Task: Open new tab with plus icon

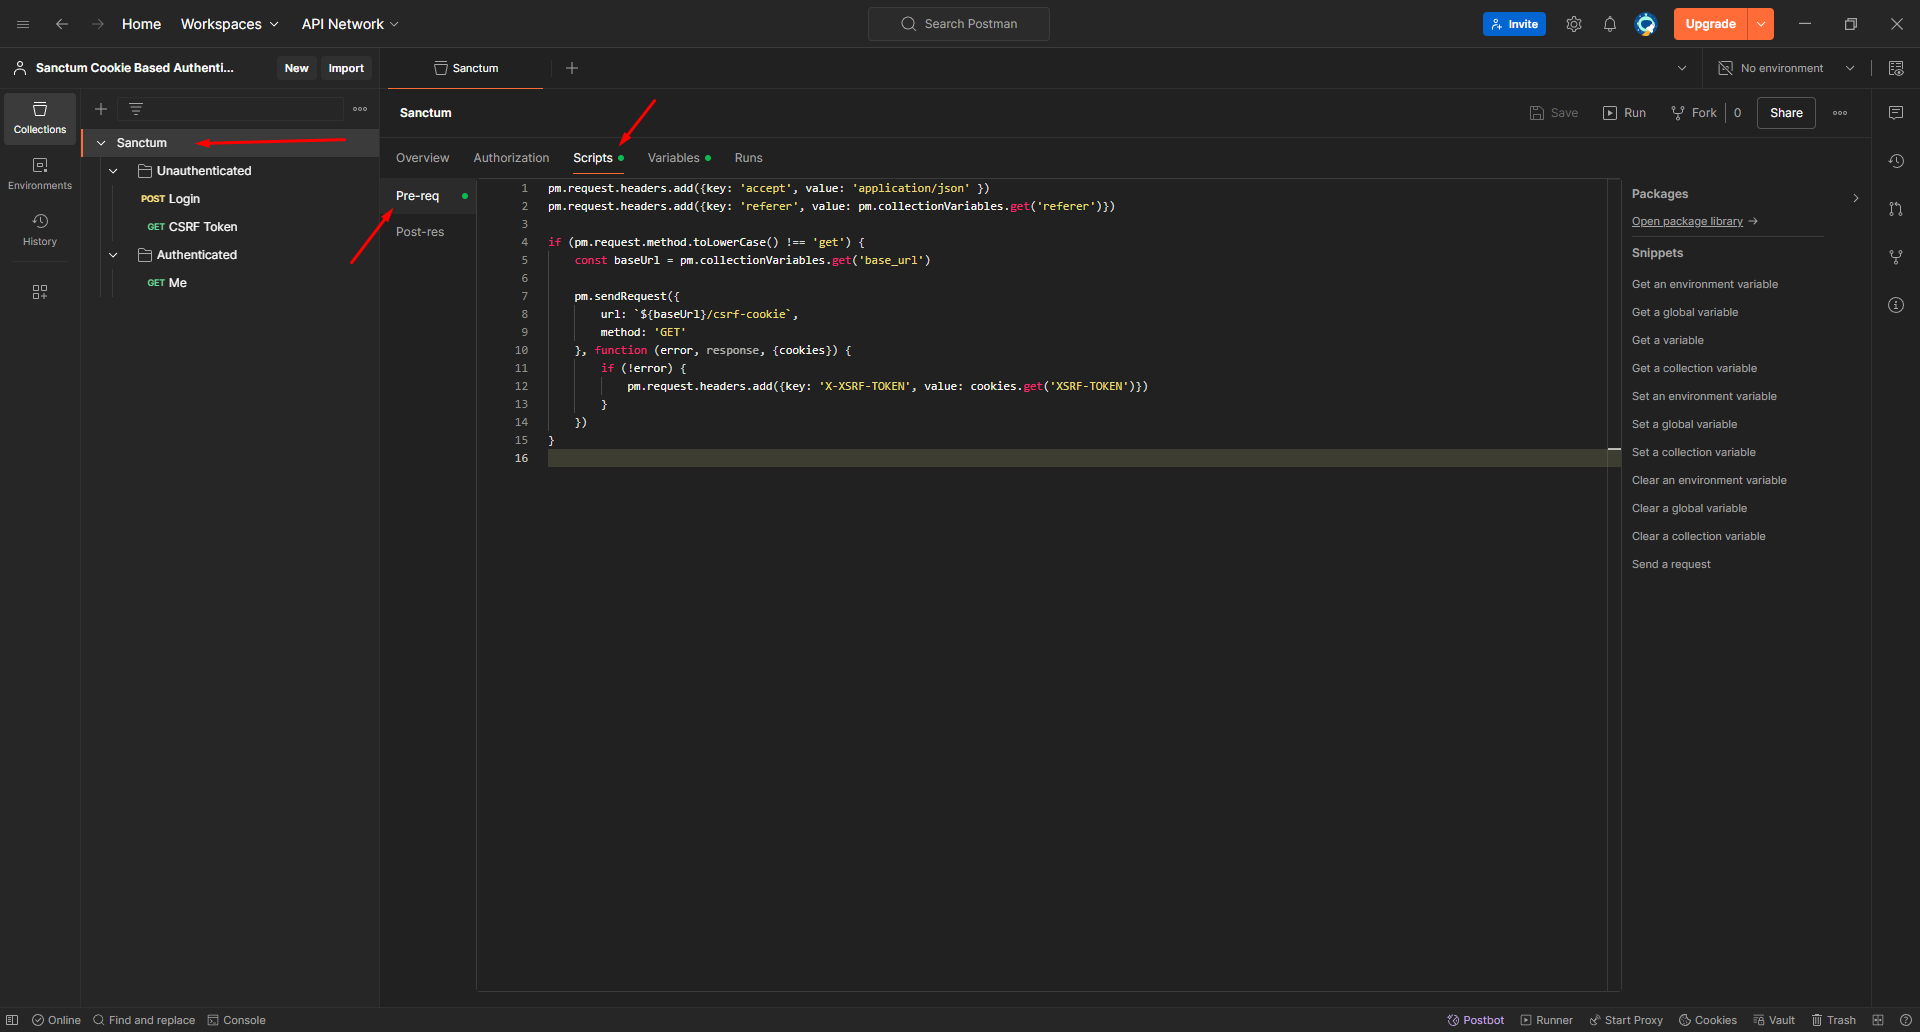Action: point(572,68)
